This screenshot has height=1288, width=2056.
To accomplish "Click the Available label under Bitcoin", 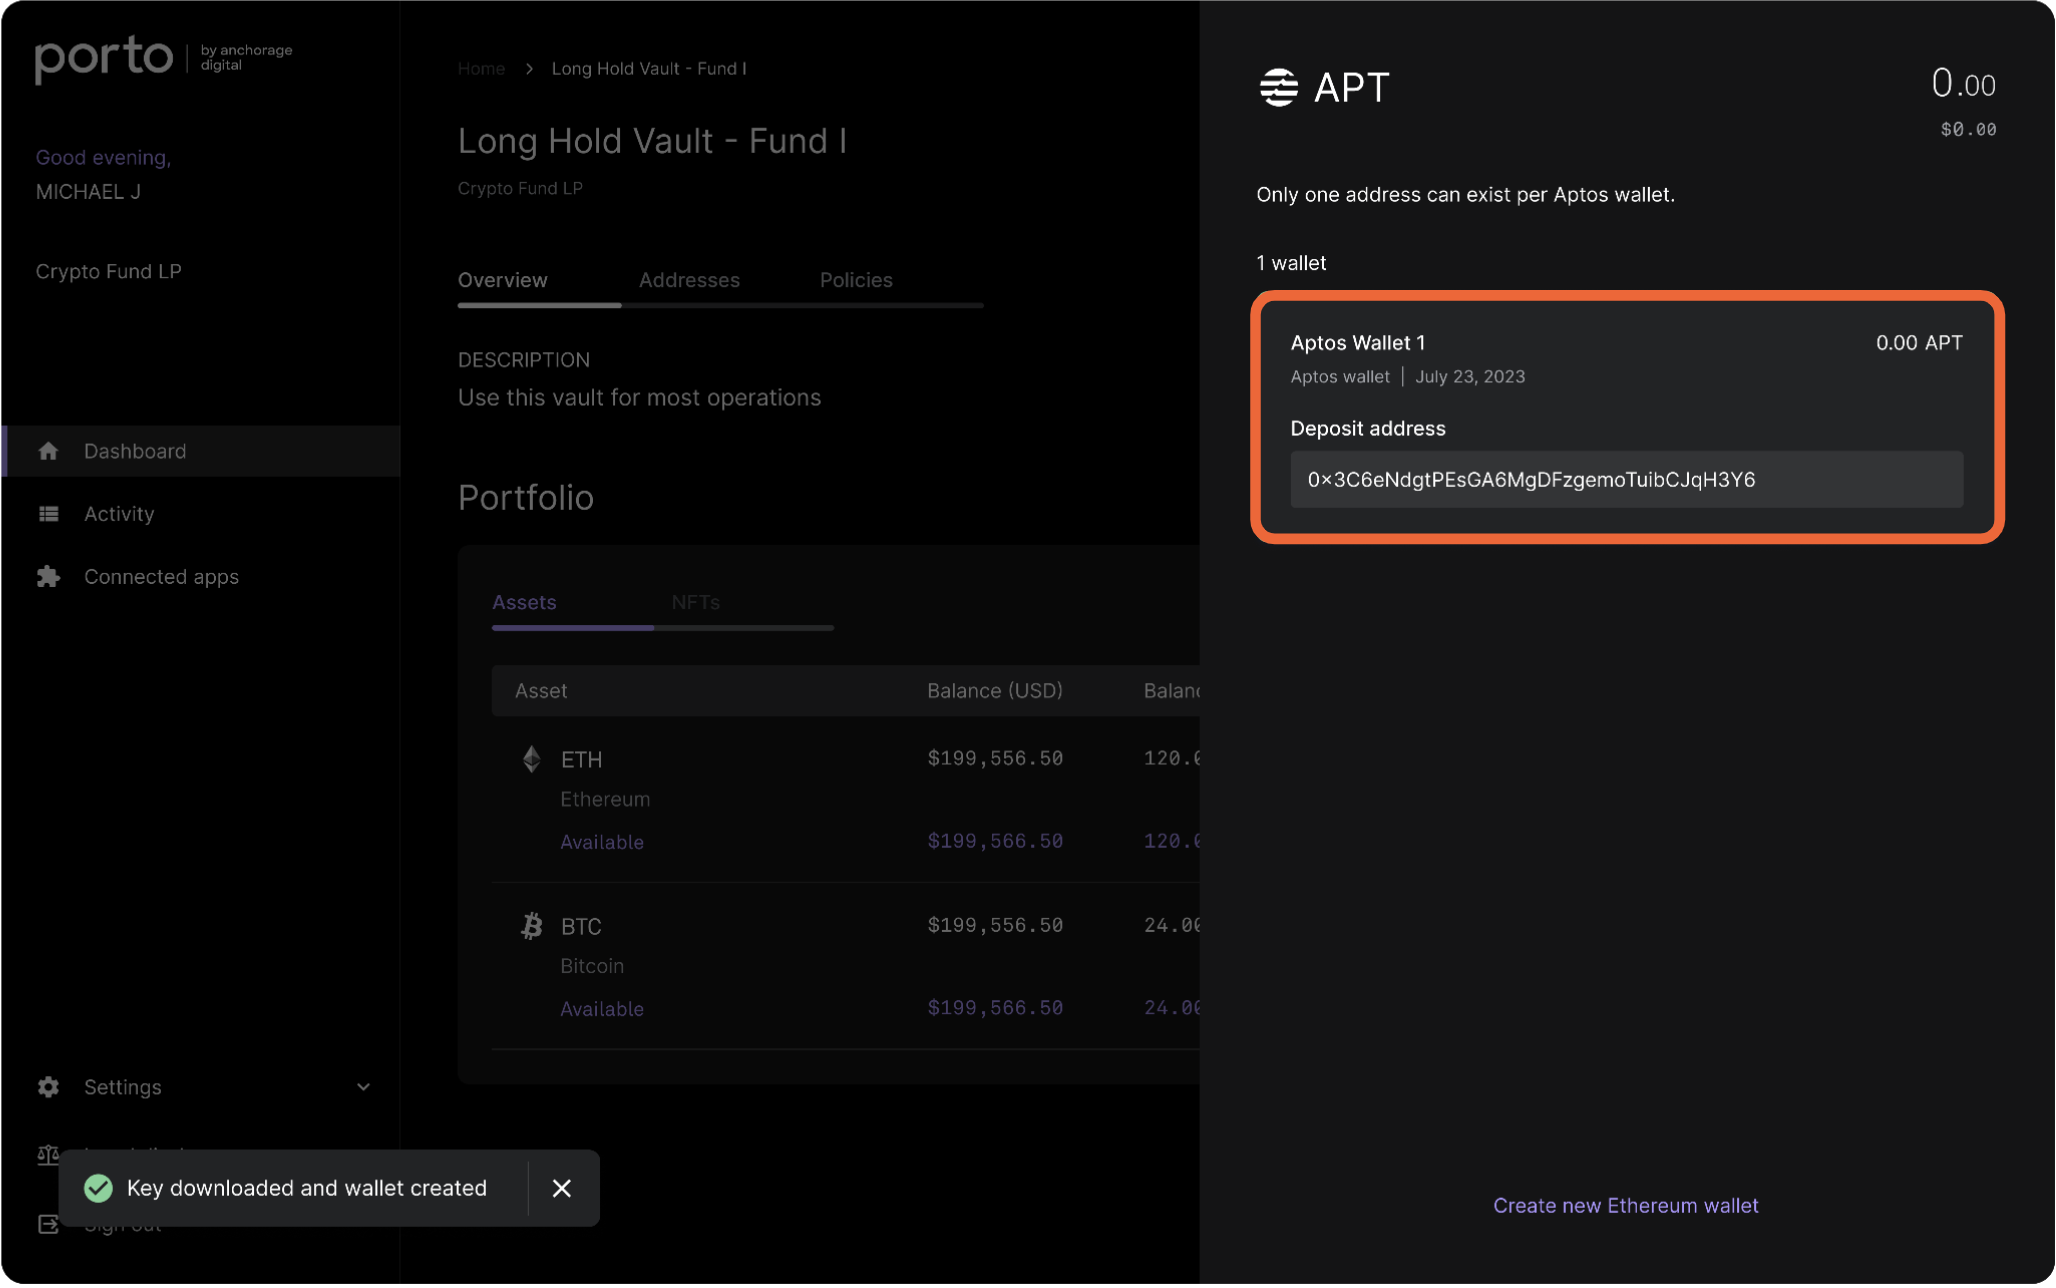I will click(x=602, y=1009).
